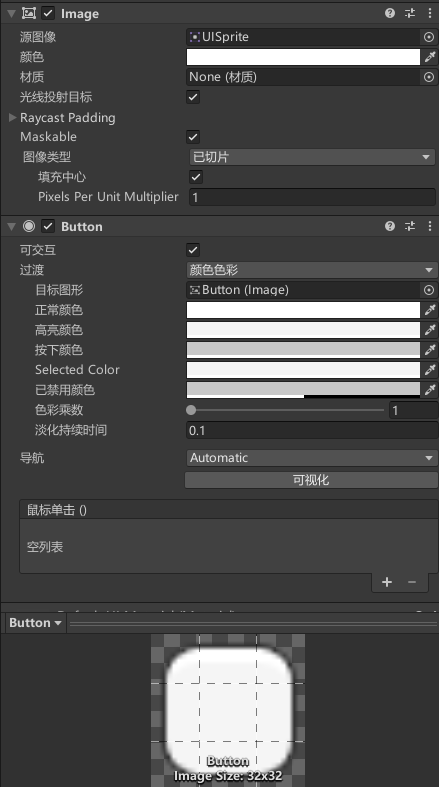This screenshot has height=787, width=439.
Task: Collapse the Image component foldout
Action: [11, 14]
